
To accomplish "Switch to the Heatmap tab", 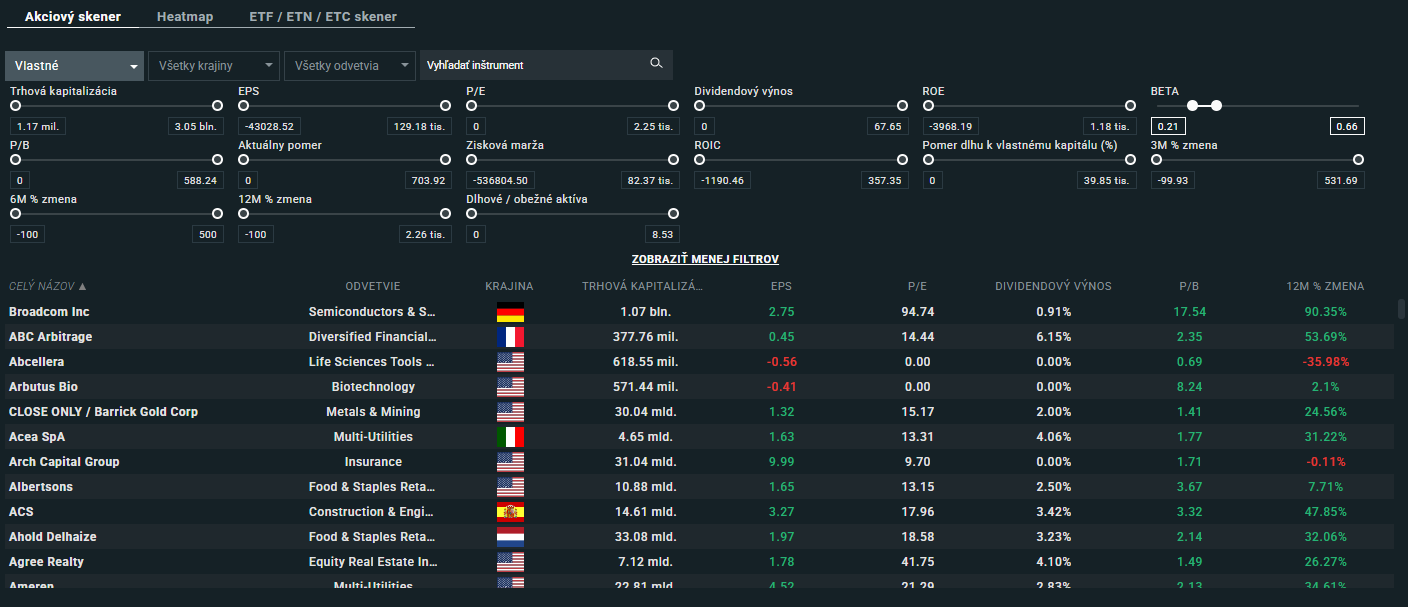I will coord(185,17).
